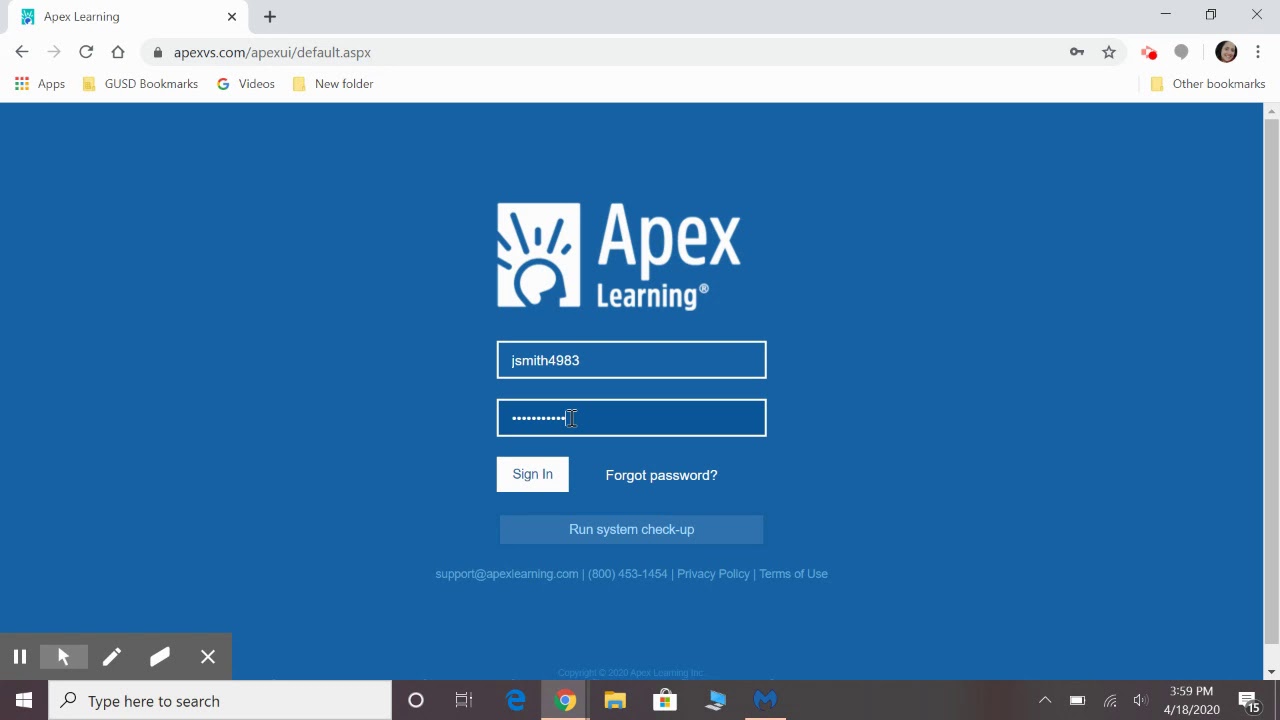
Task: Show hidden system tray icons
Action: [1045, 701]
